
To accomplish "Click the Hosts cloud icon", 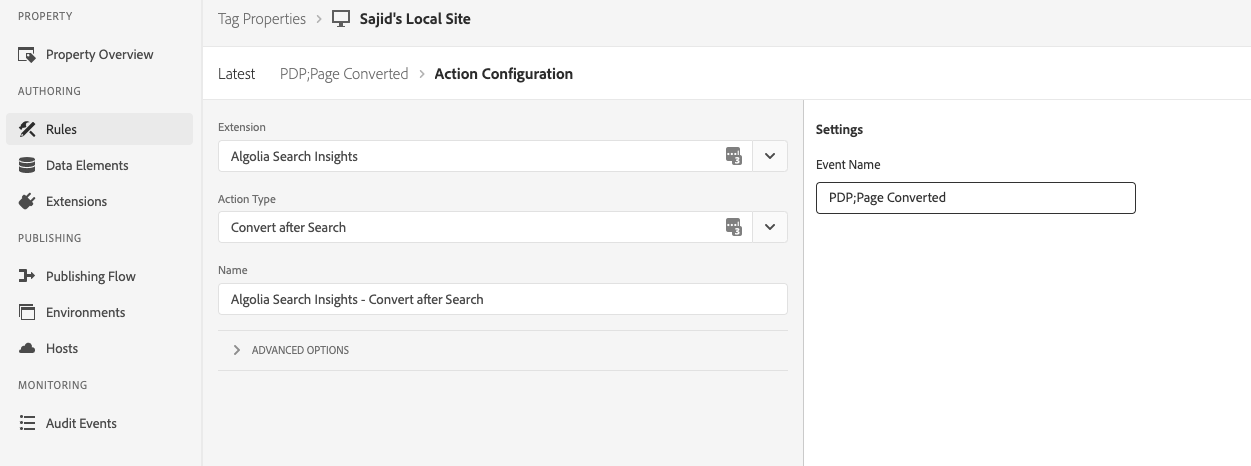I will 27,348.
